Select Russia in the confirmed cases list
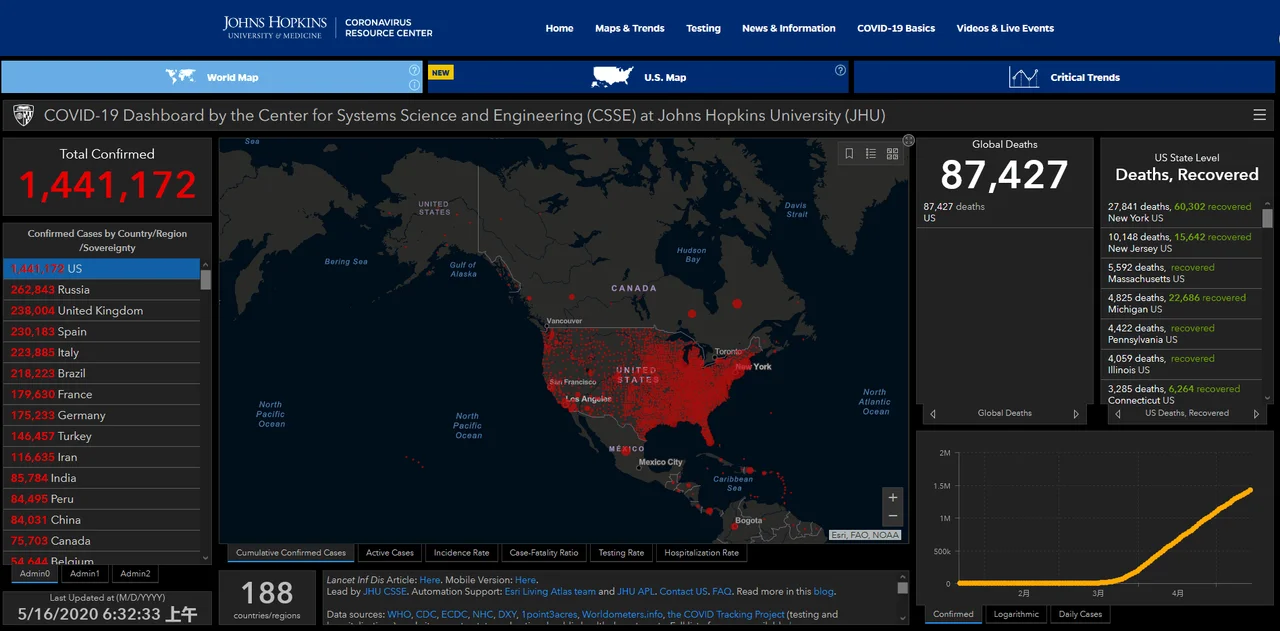This screenshot has height=631, width=1280. (101, 290)
